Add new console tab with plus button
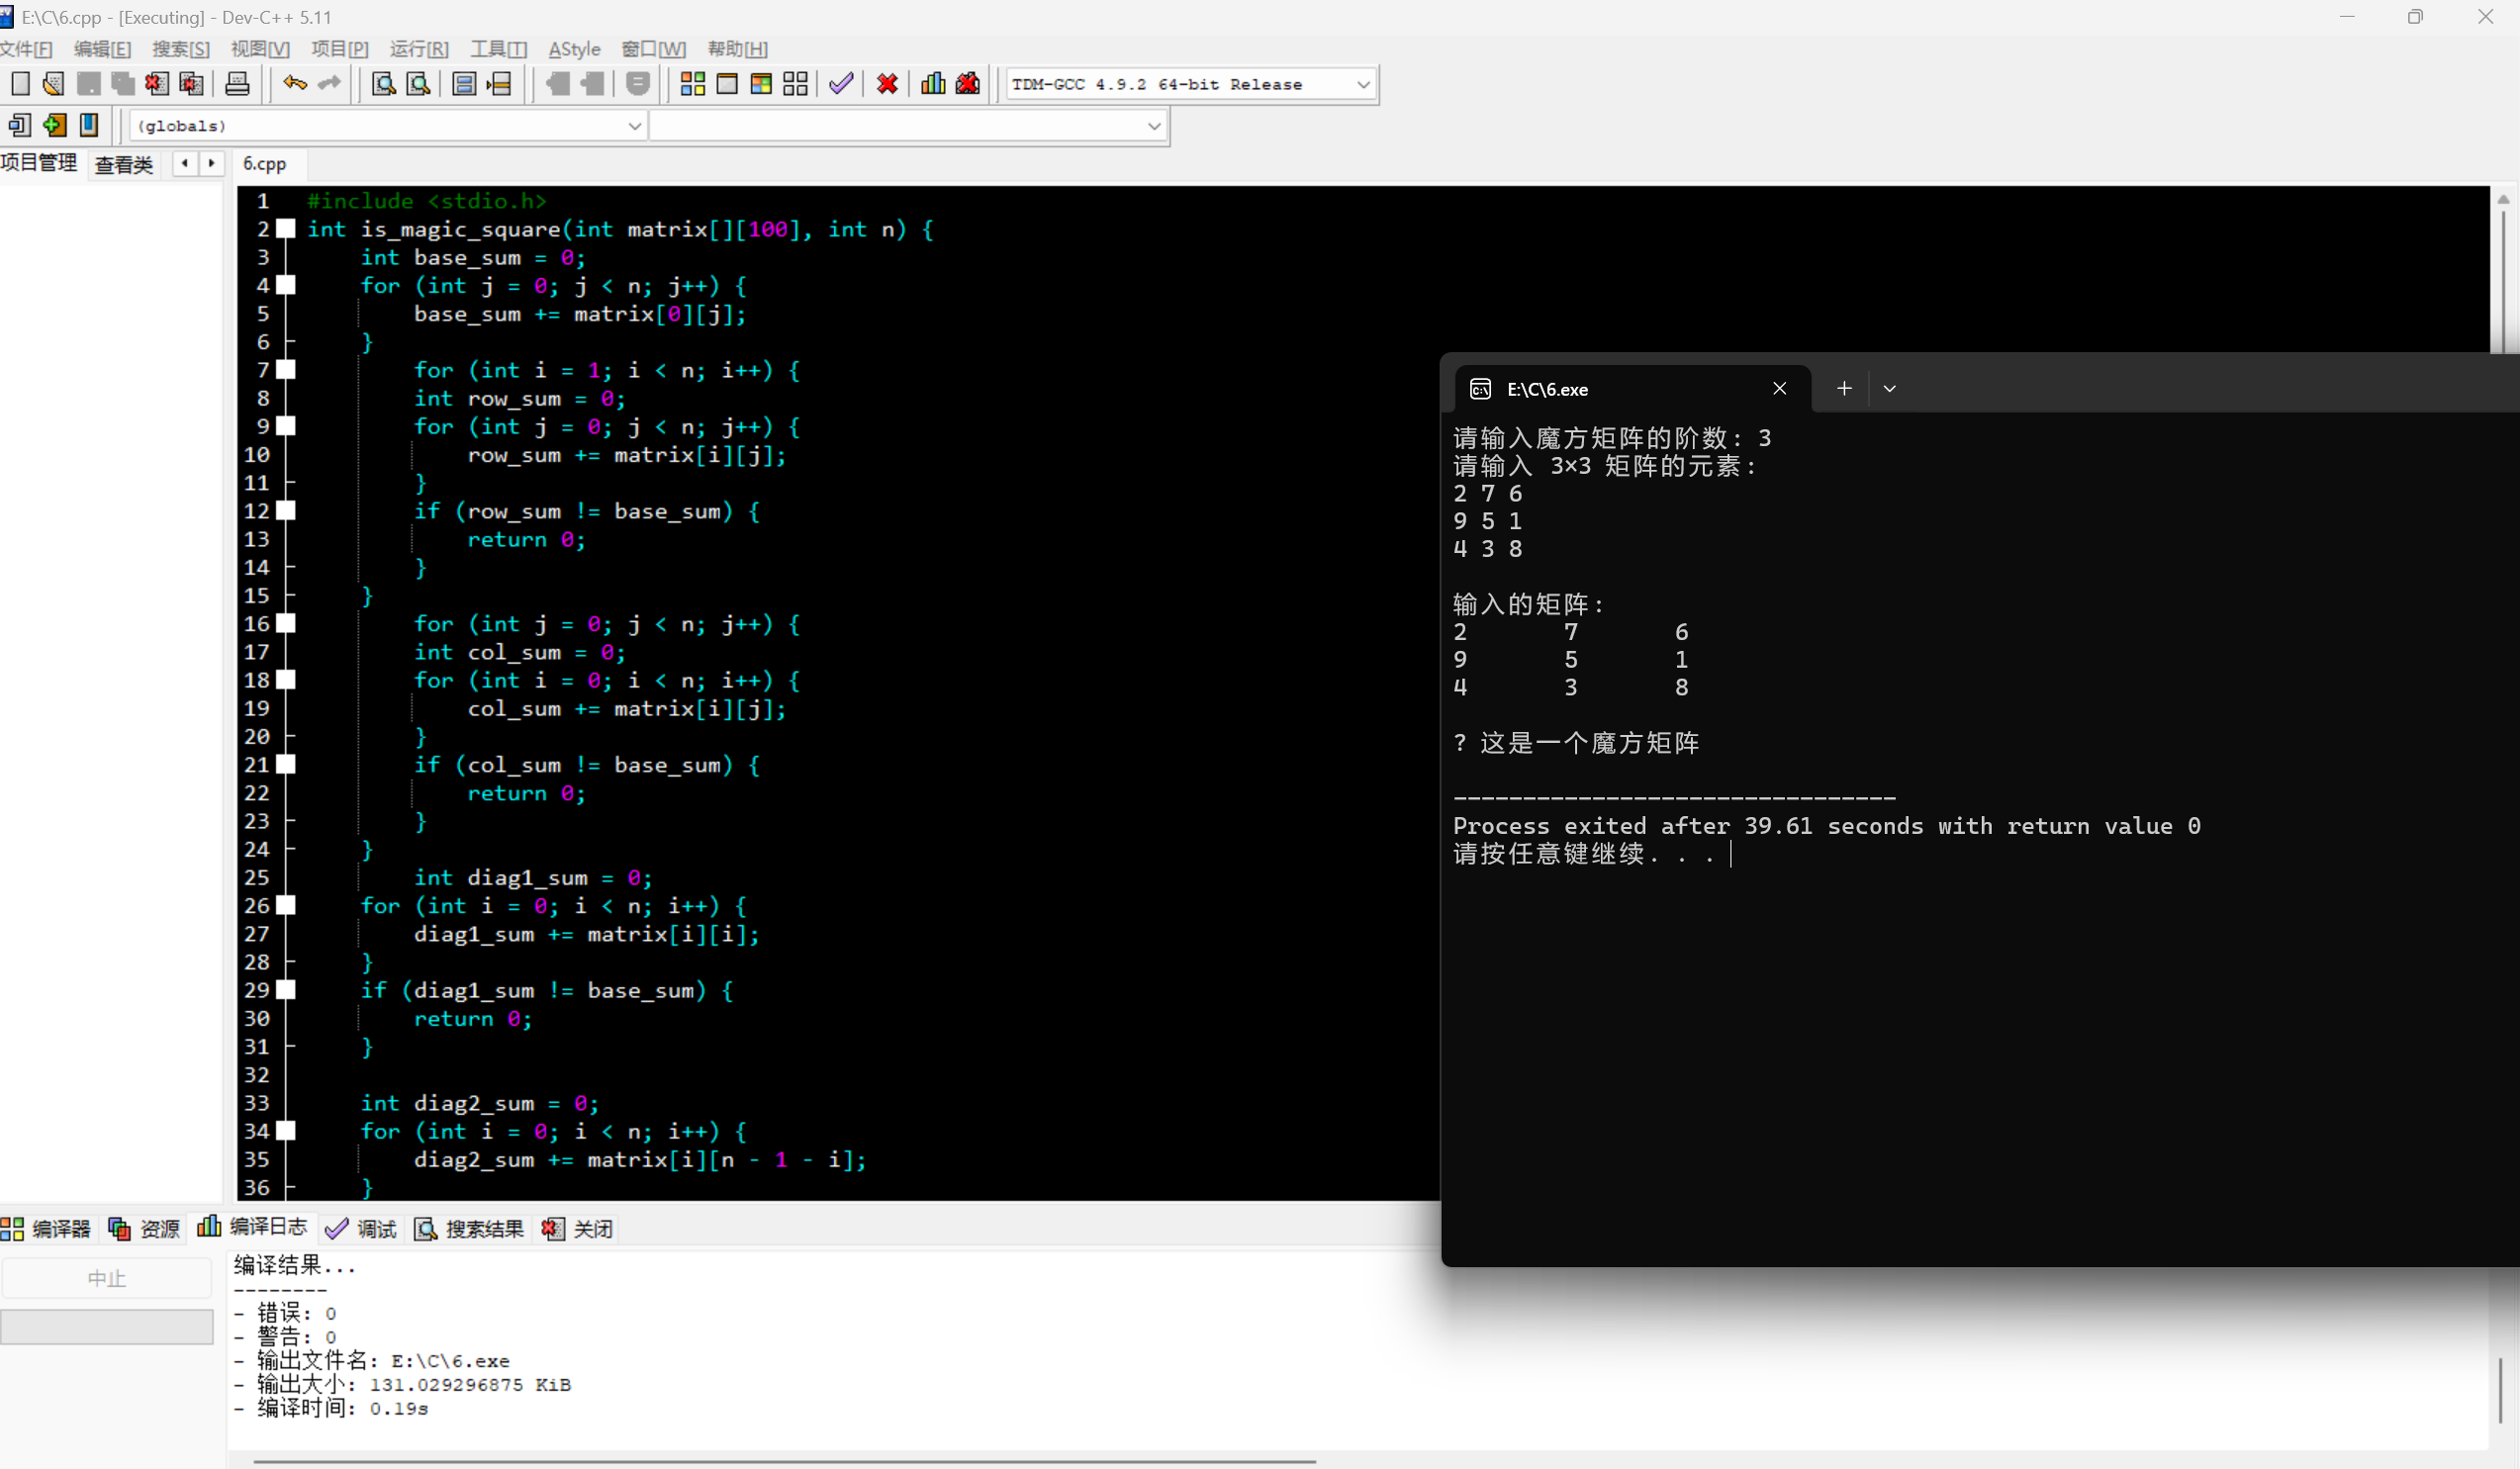The height and width of the screenshot is (1469, 2520). click(x=1844, y=388)
